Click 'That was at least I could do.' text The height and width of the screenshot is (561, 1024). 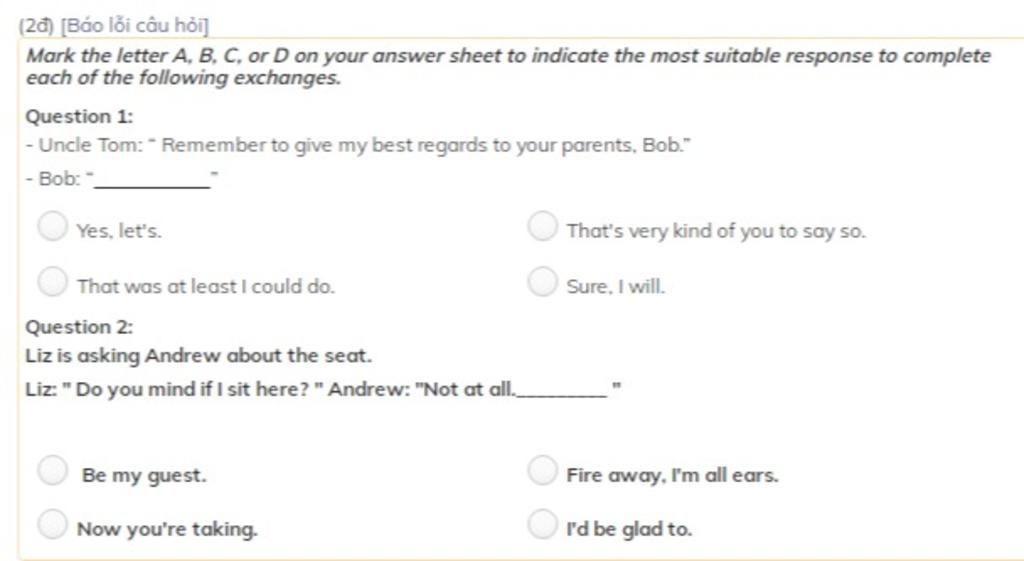206,287
